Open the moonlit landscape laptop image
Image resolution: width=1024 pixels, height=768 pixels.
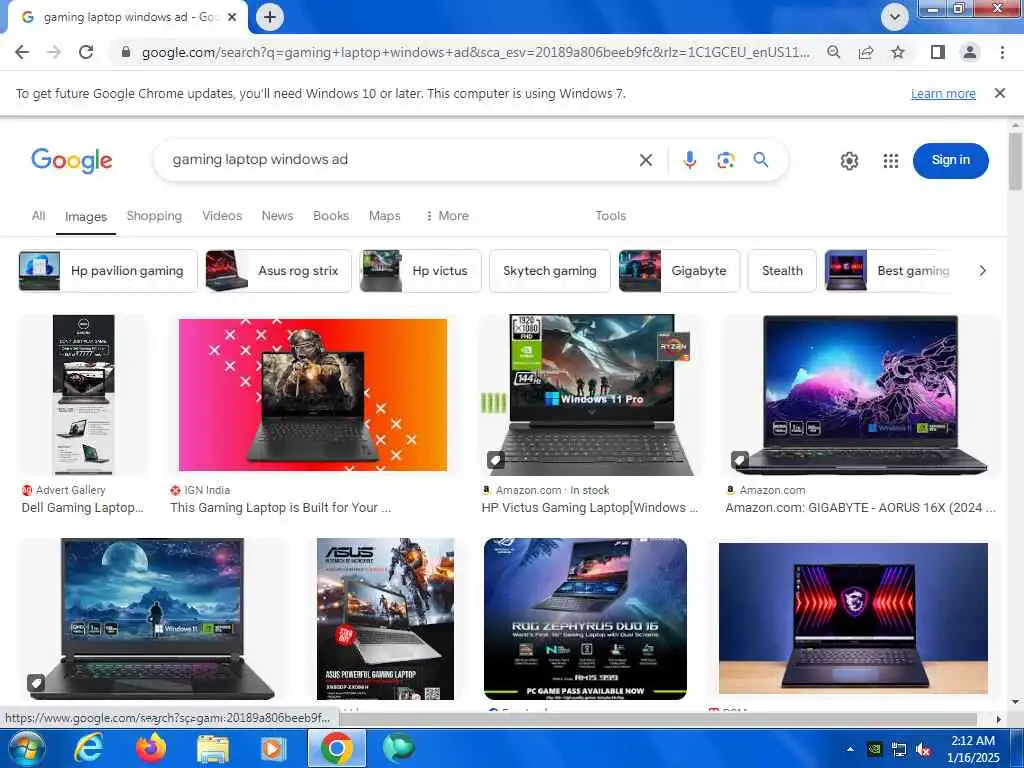tap(152, 618)
